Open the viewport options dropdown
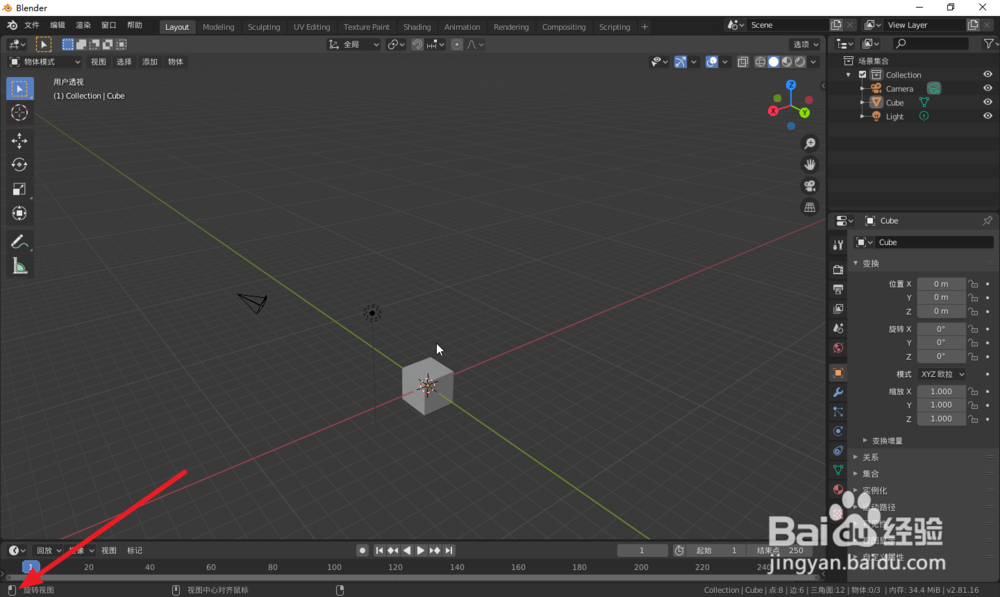Viewport: 1000px width, 597px height. pyautogui.click(x=805, y=45)
